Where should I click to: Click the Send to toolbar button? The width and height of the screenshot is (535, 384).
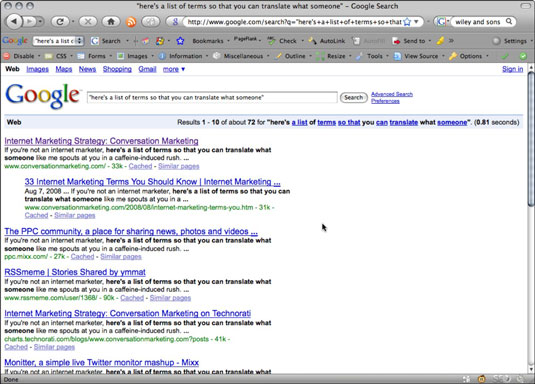coord(409,41)
